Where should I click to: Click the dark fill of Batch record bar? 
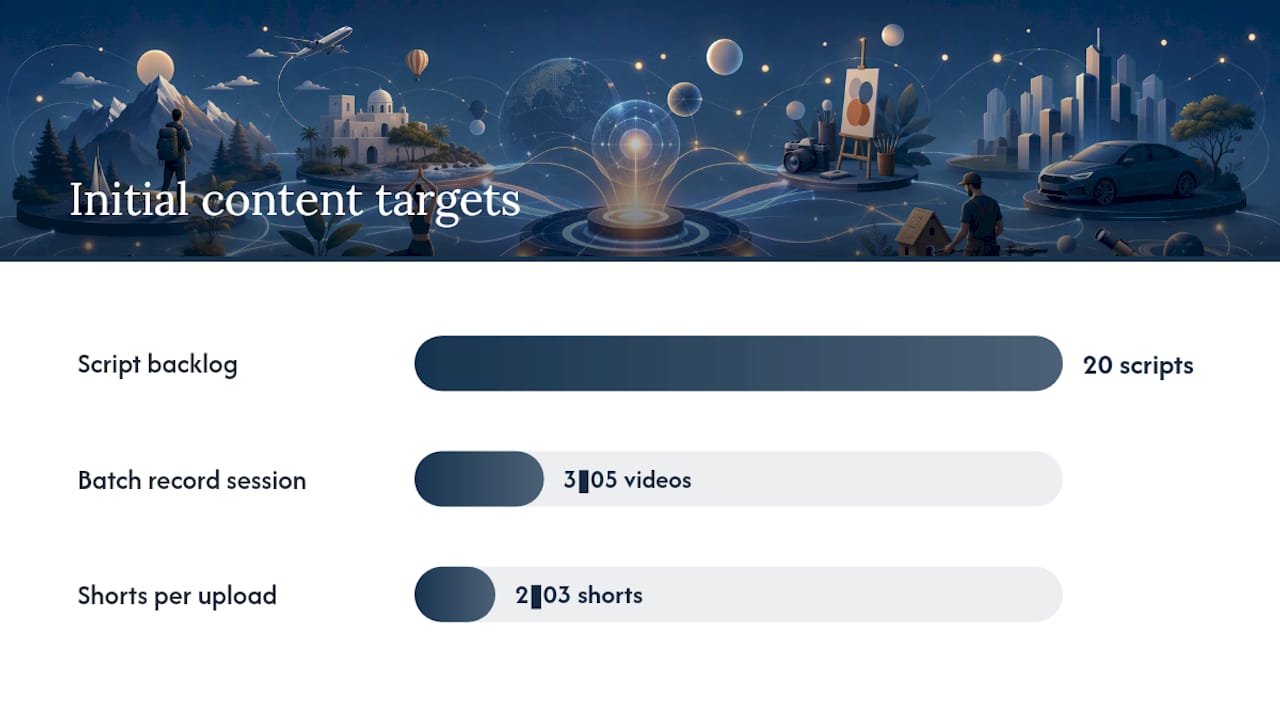click(479, 479)
